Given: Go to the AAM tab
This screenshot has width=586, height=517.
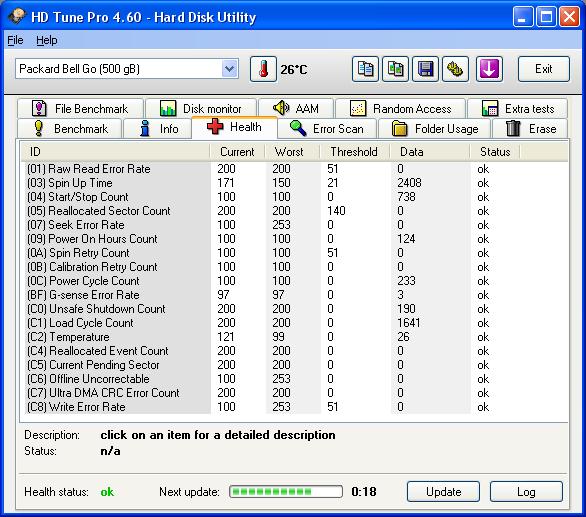Looking at the screenshot, I should 296,109.
